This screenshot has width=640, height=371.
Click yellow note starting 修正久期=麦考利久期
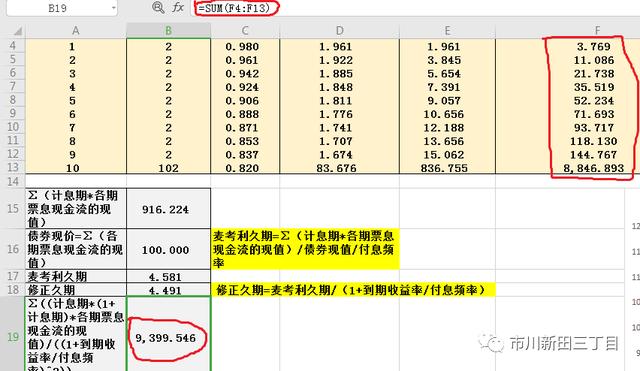(353, 290)
